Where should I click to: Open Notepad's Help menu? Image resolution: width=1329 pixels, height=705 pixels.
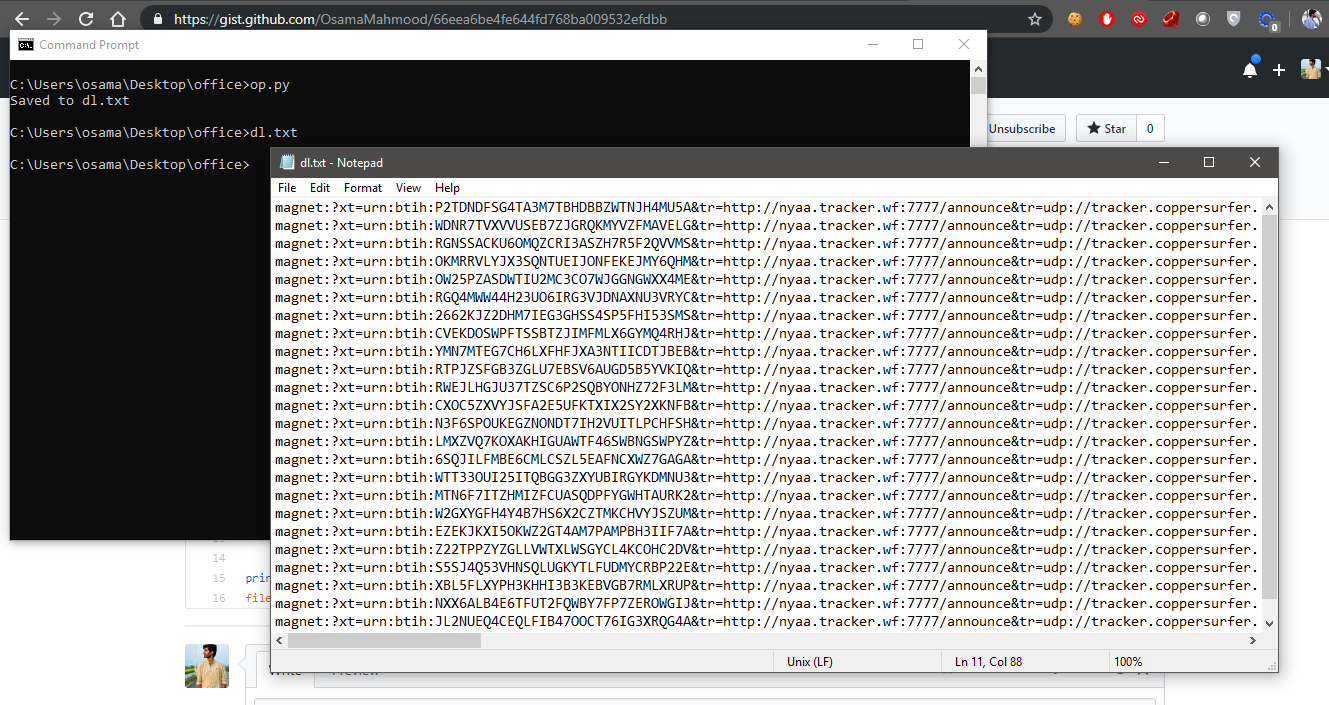point(447,187)
